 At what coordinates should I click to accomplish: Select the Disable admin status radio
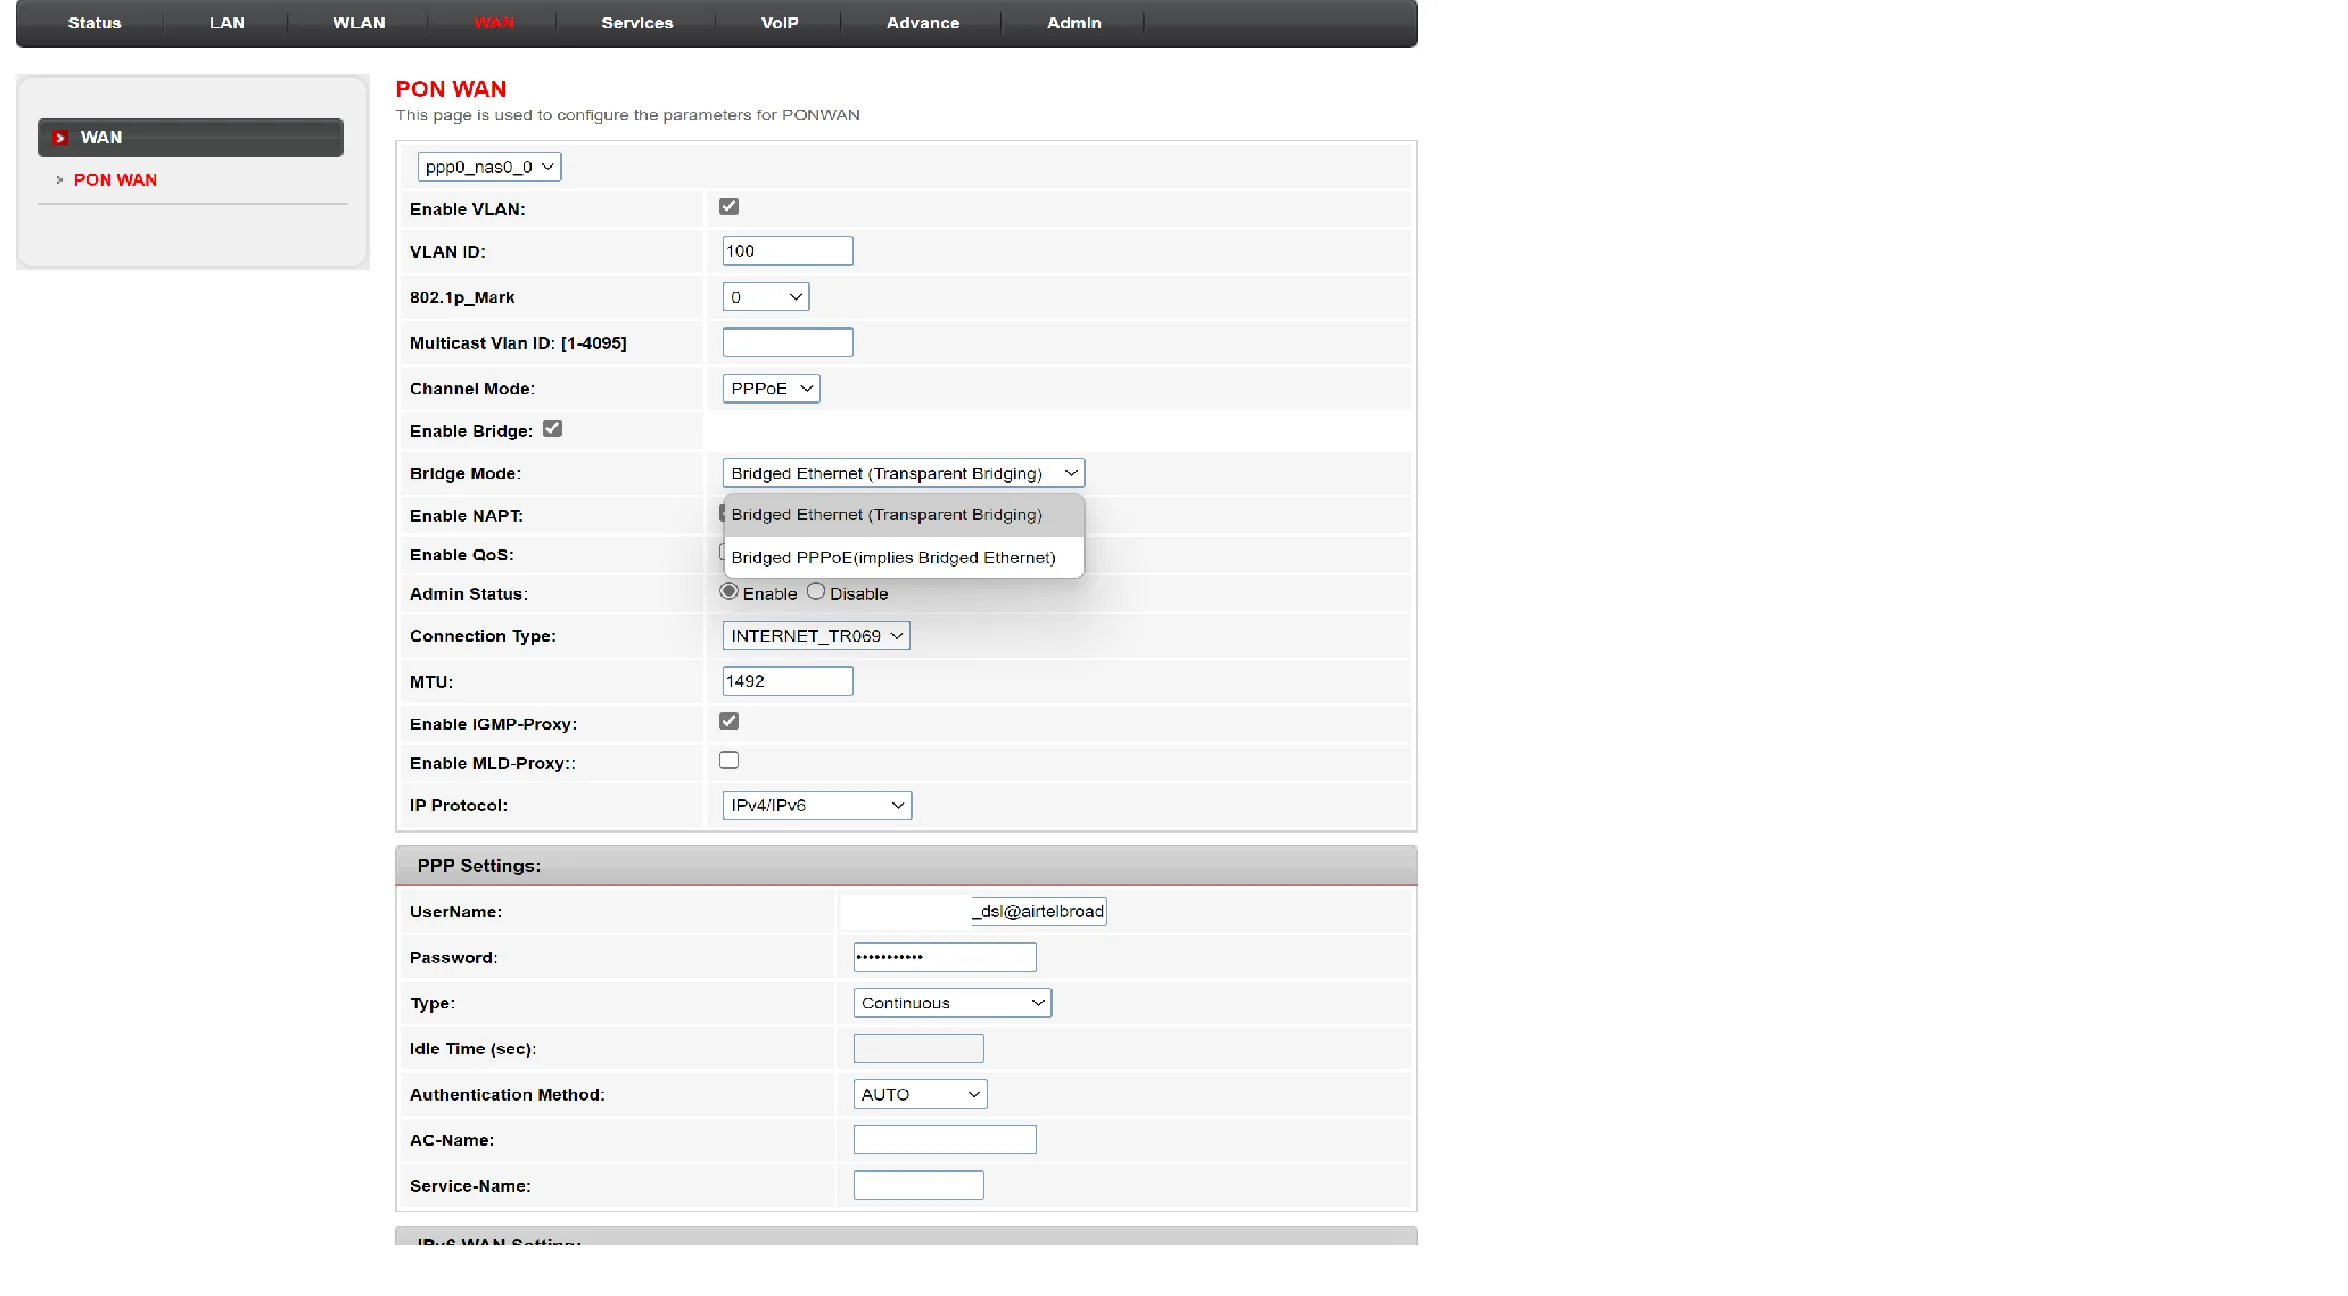point(816,592)
